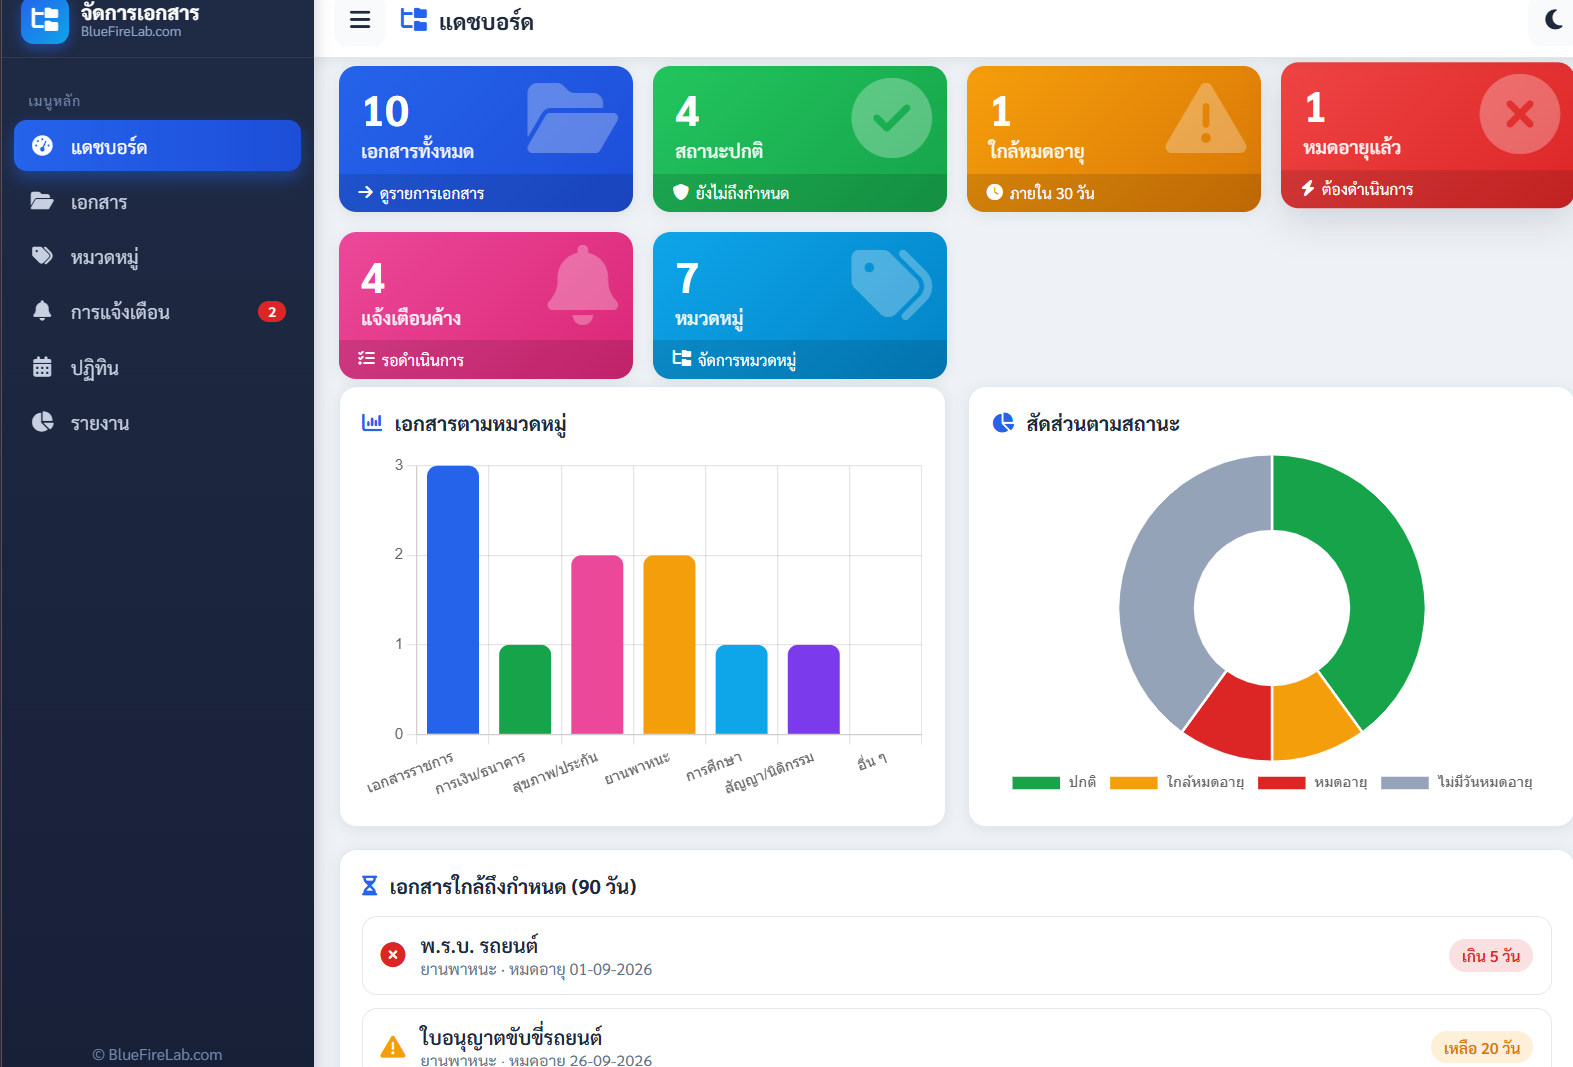
Task: Open ใบอนุญาตขับขี่รถยนต์ document row
Action: click(x=956, y=1038)
